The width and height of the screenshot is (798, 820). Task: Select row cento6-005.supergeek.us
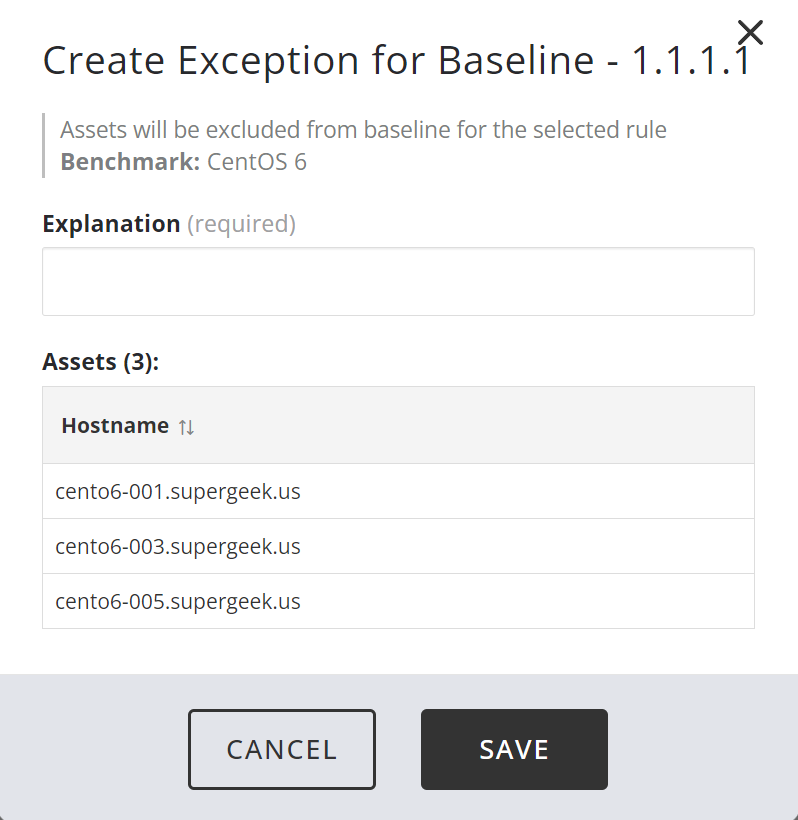178,602
